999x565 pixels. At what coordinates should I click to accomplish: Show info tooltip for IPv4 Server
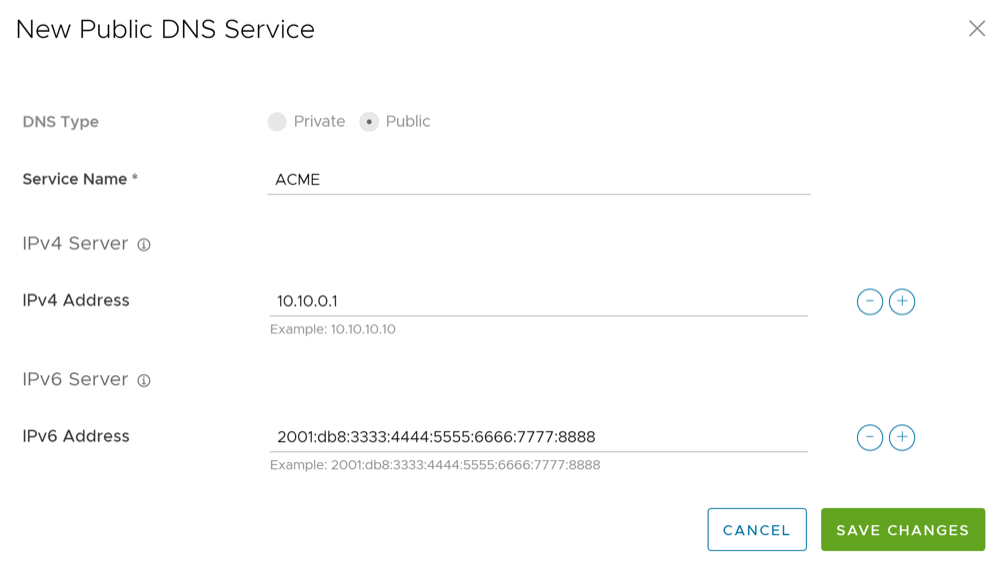point(144,245)
